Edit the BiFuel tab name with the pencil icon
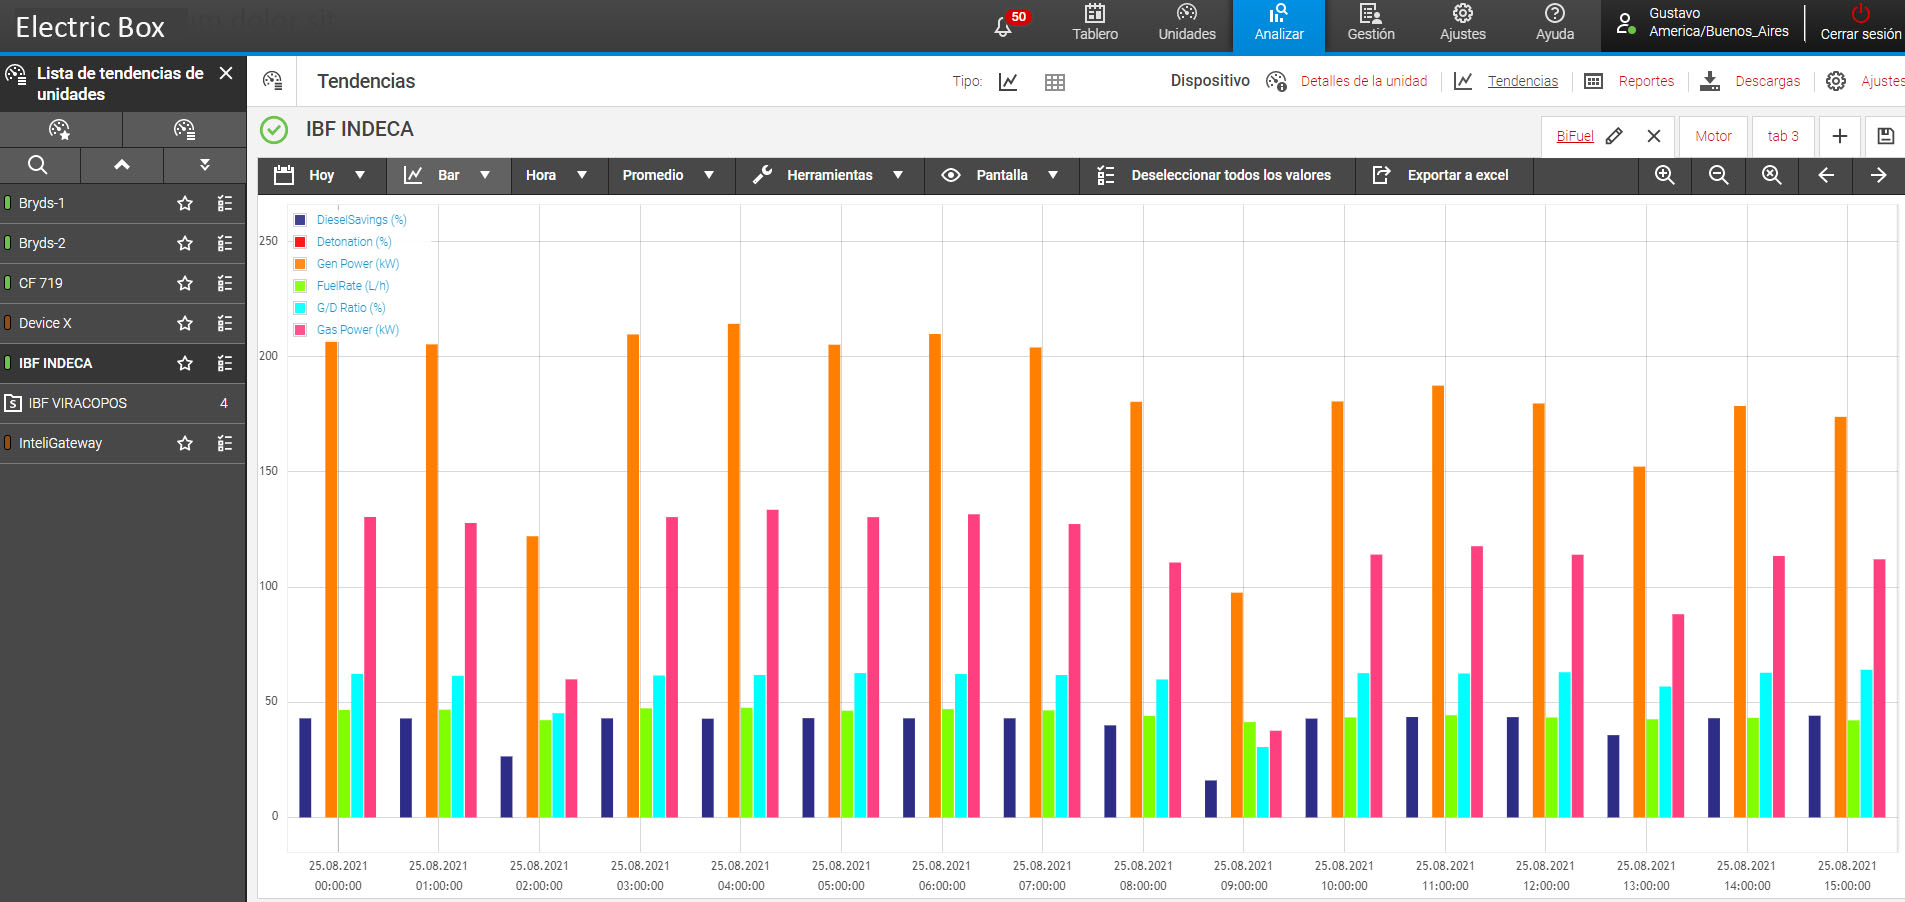 (1614, 136)
